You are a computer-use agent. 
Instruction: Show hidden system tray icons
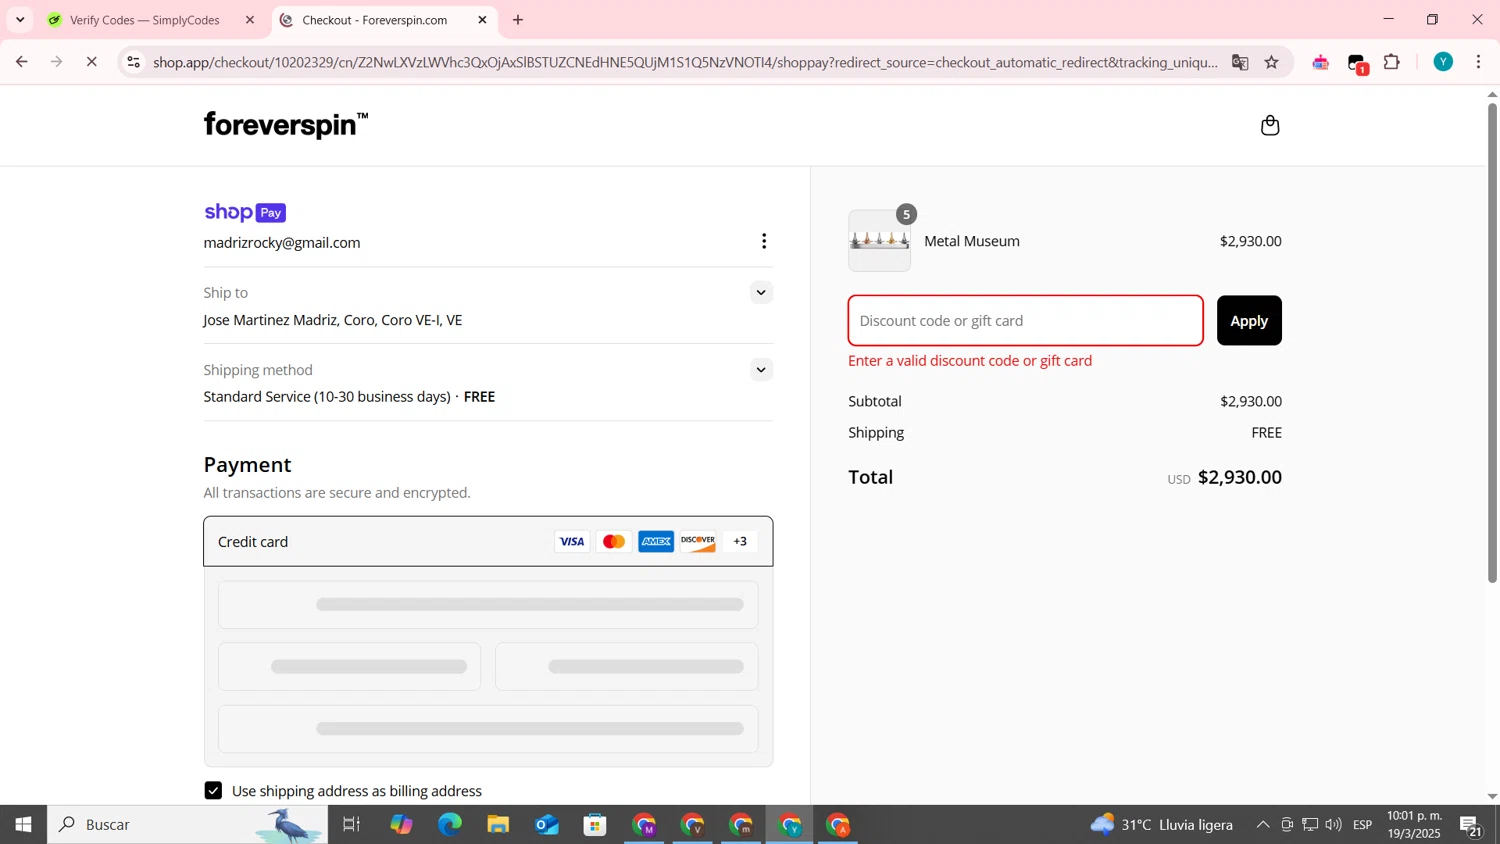click(x=1263, y=825)
